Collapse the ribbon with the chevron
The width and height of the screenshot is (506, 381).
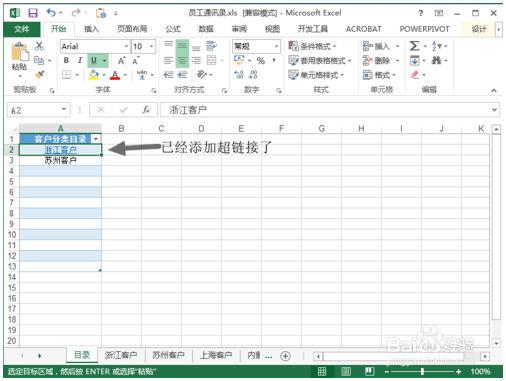[x=494, y=90]
